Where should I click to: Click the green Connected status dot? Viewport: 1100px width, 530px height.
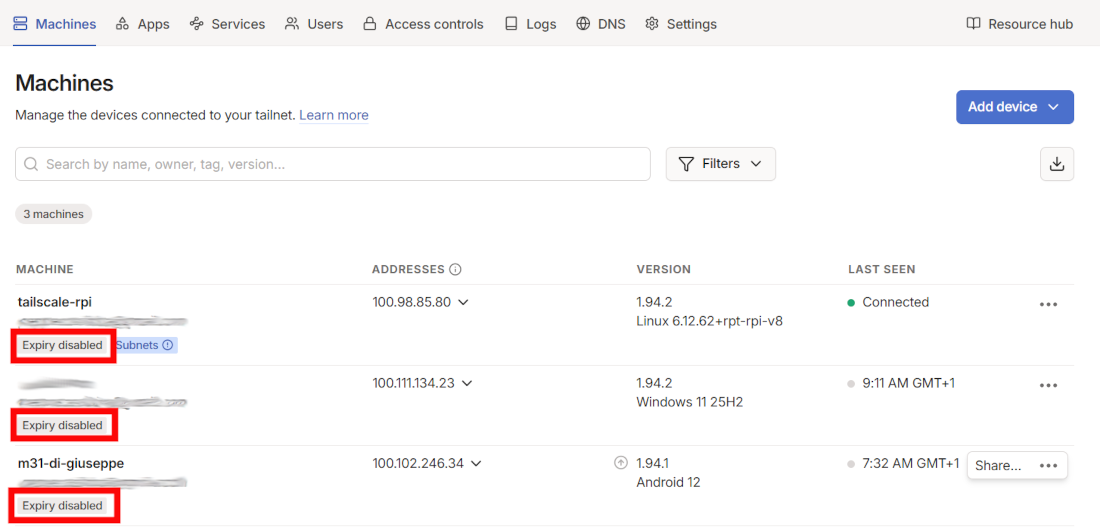click(851, 303)
